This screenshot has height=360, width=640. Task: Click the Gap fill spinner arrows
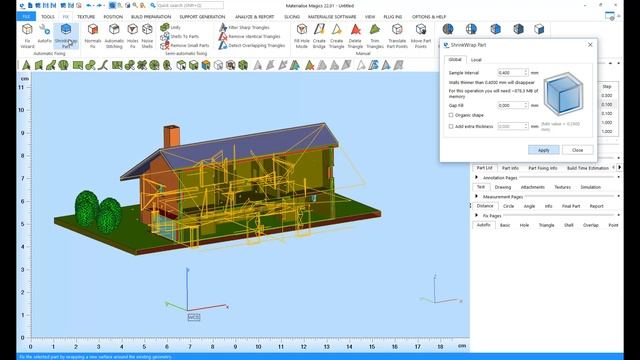526,105
